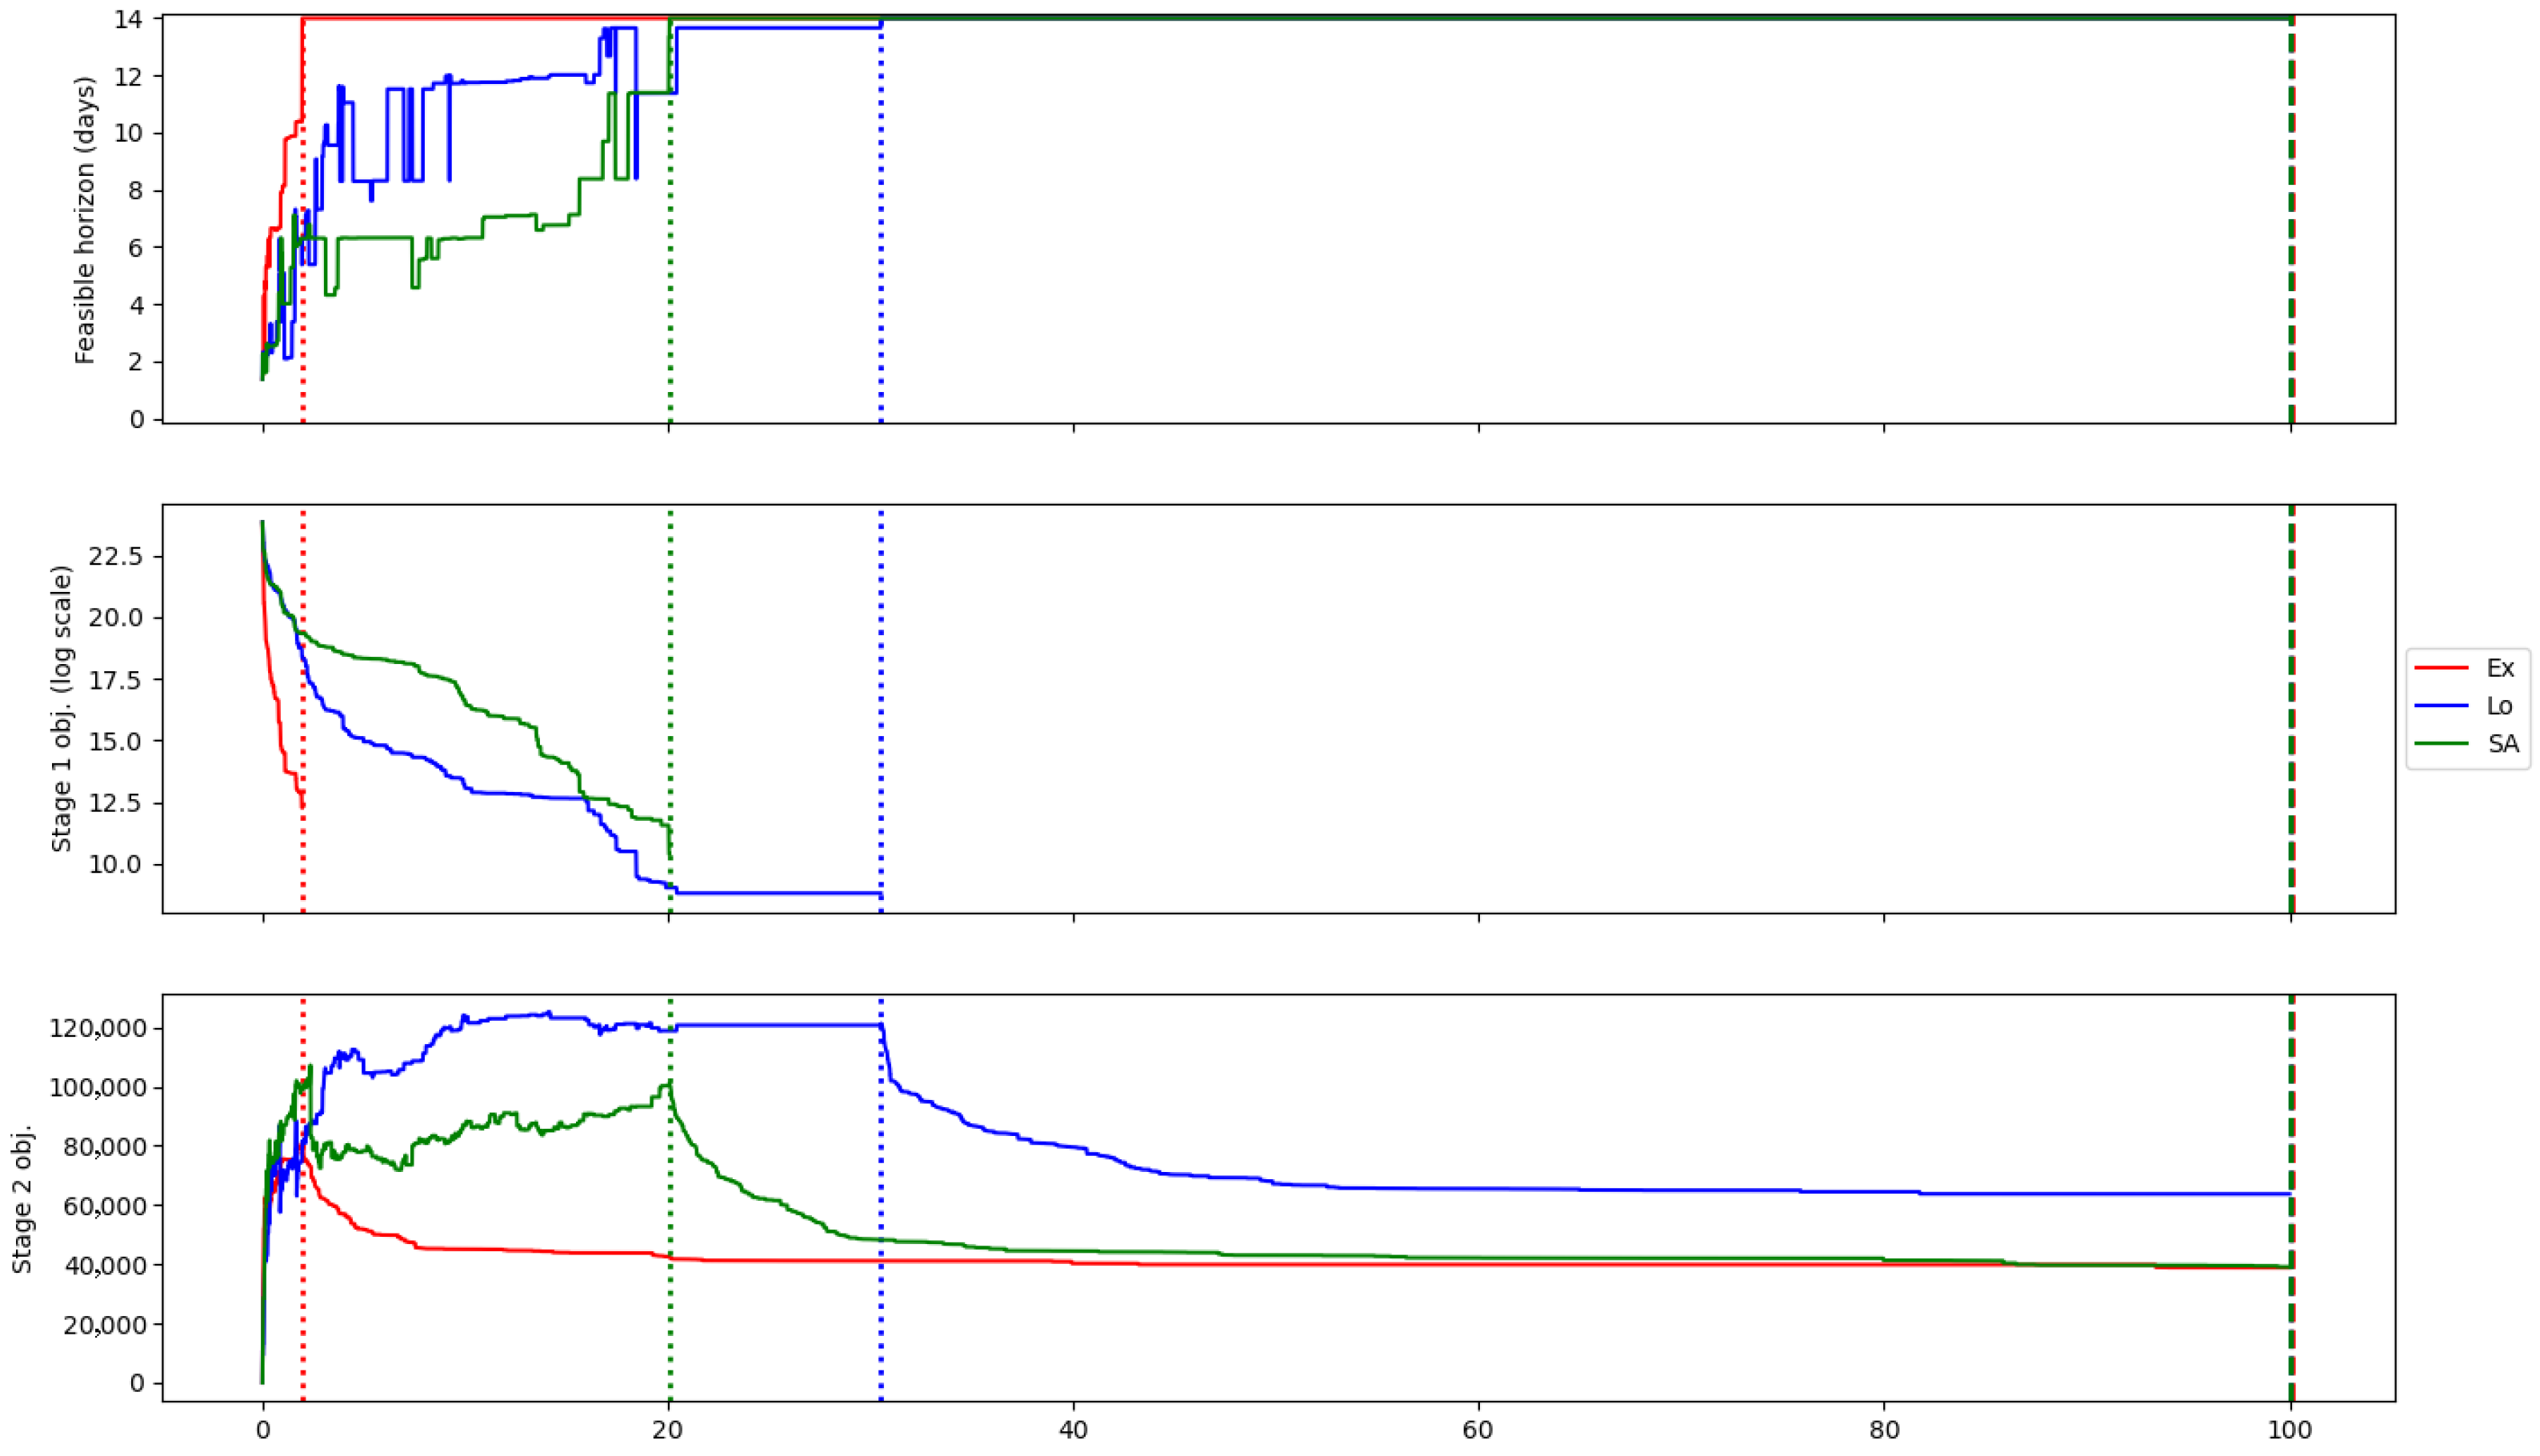Click the '12.5' tick in Stage 1 plot
Screen dimensions: 2540x1456
[117, 803]
